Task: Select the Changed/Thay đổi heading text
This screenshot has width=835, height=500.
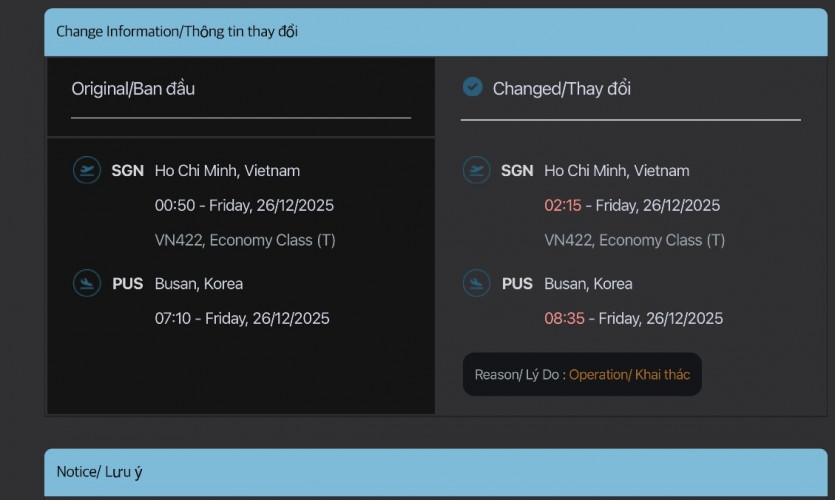Action: click(561, 89)
